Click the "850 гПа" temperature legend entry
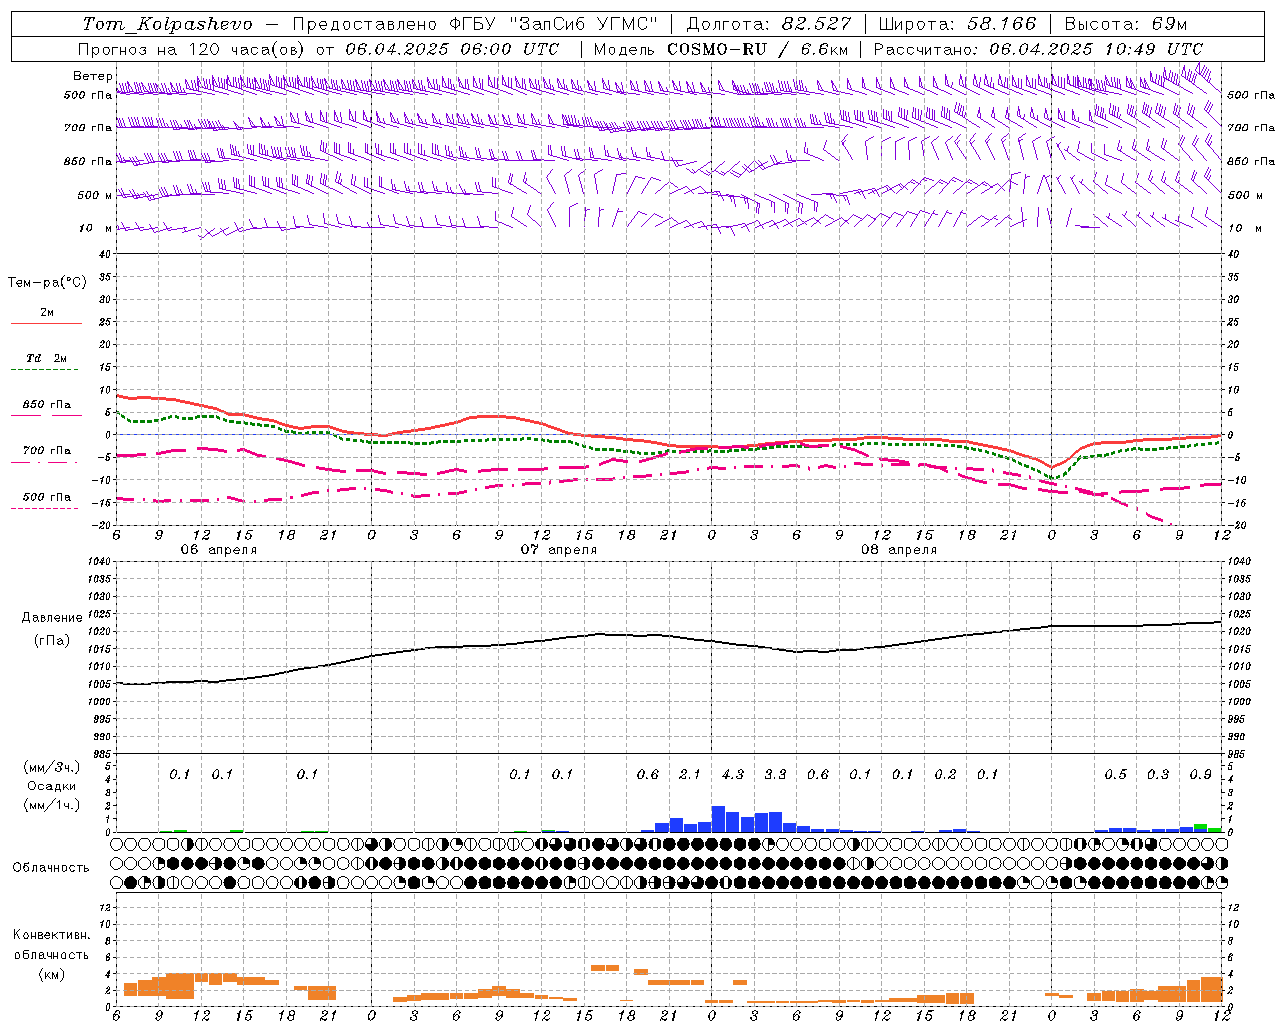Screen dimensions: 1280x1024 coord(47,405)
